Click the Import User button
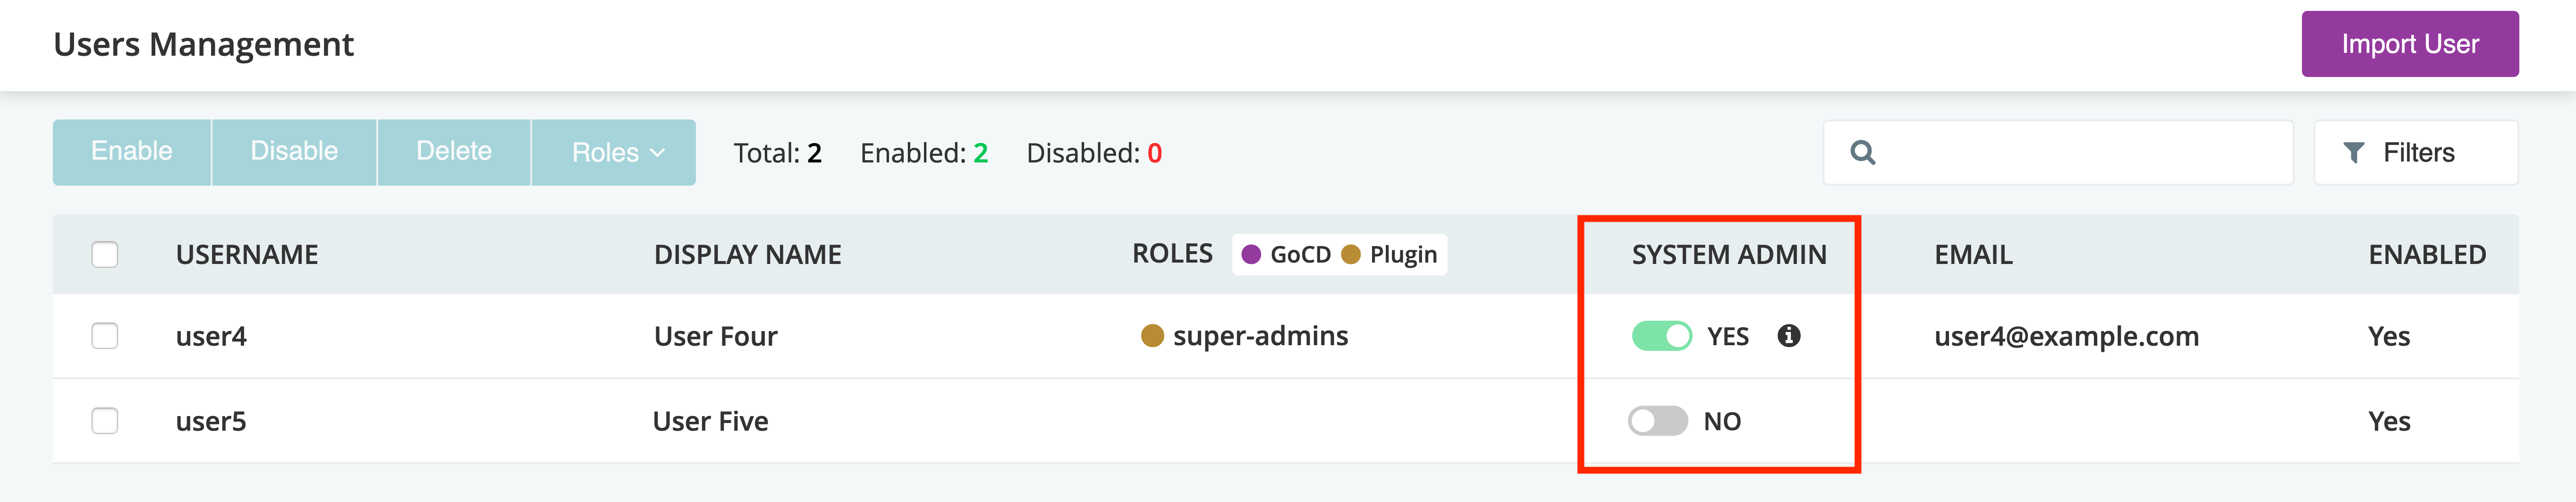The width and height of the screenshot is (2576, 502). [2410, 44]
